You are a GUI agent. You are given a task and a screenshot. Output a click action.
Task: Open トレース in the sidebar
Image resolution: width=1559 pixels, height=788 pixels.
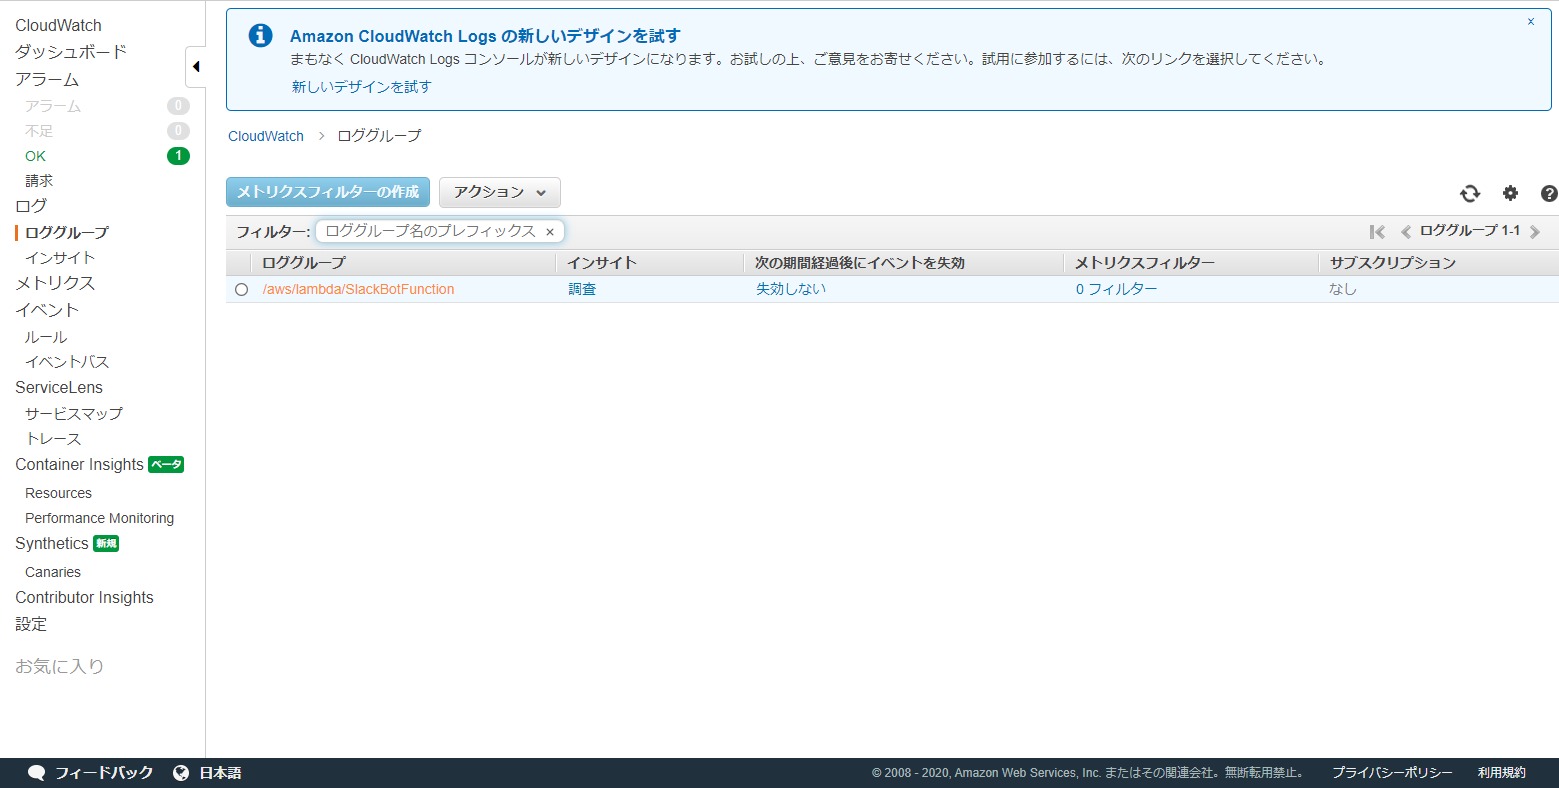[x=53, y=439]
